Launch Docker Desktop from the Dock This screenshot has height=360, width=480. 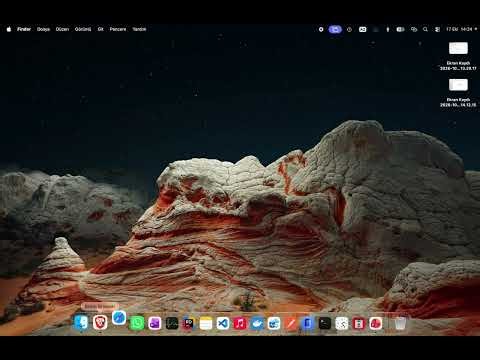(257, 323)
